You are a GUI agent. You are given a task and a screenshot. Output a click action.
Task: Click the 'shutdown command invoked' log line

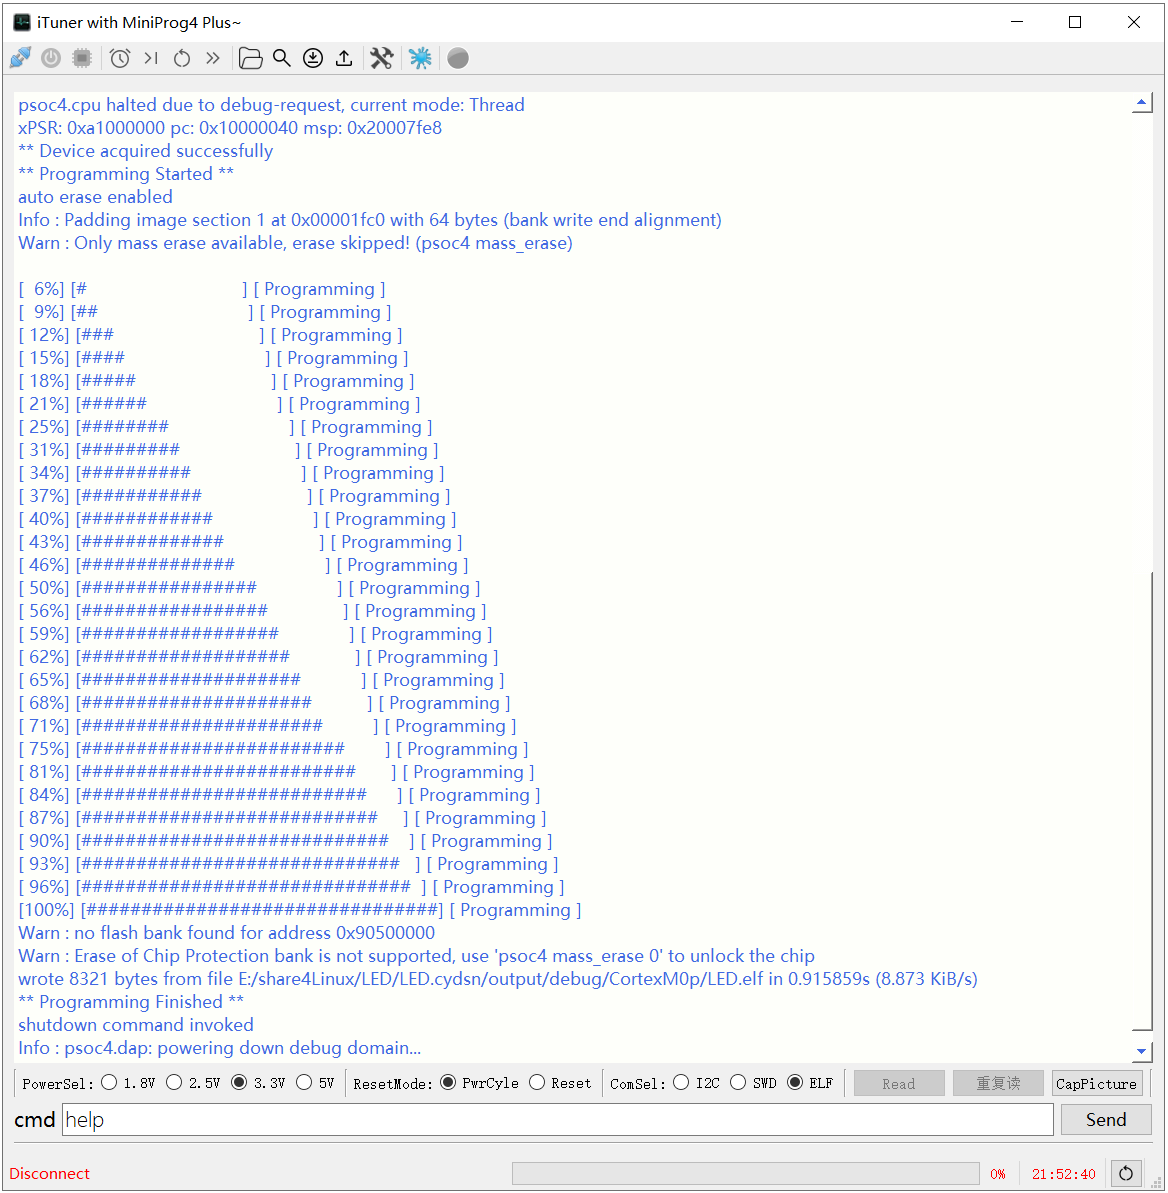click(136, 1025)
